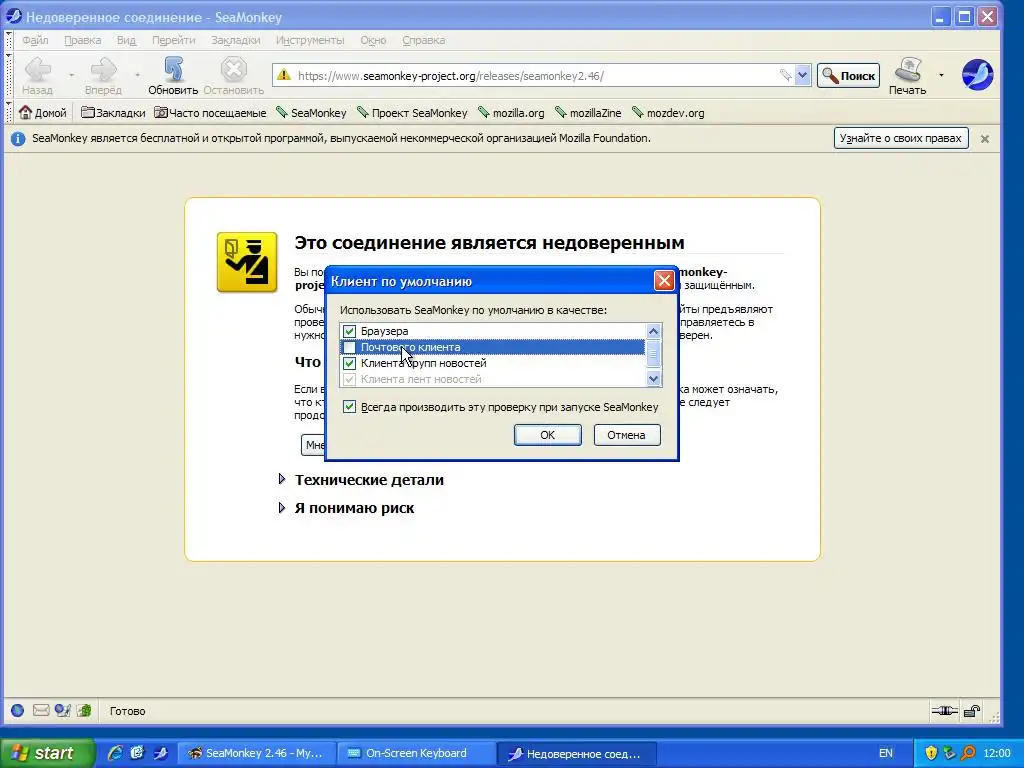The width and height of the screenshot is (1024, 768).
Task: Open the Часто посещаемые folder
Action: [x=210, y=113]
